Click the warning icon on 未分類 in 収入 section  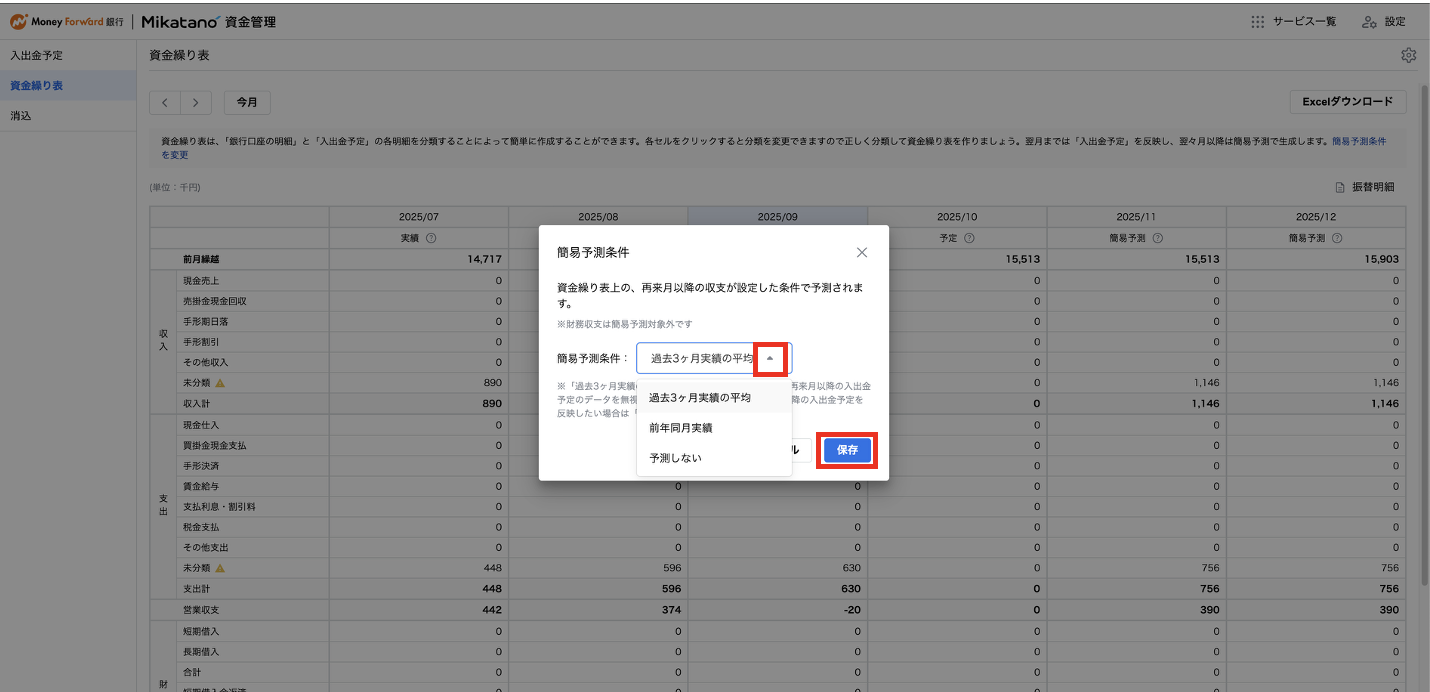point(220,383)
